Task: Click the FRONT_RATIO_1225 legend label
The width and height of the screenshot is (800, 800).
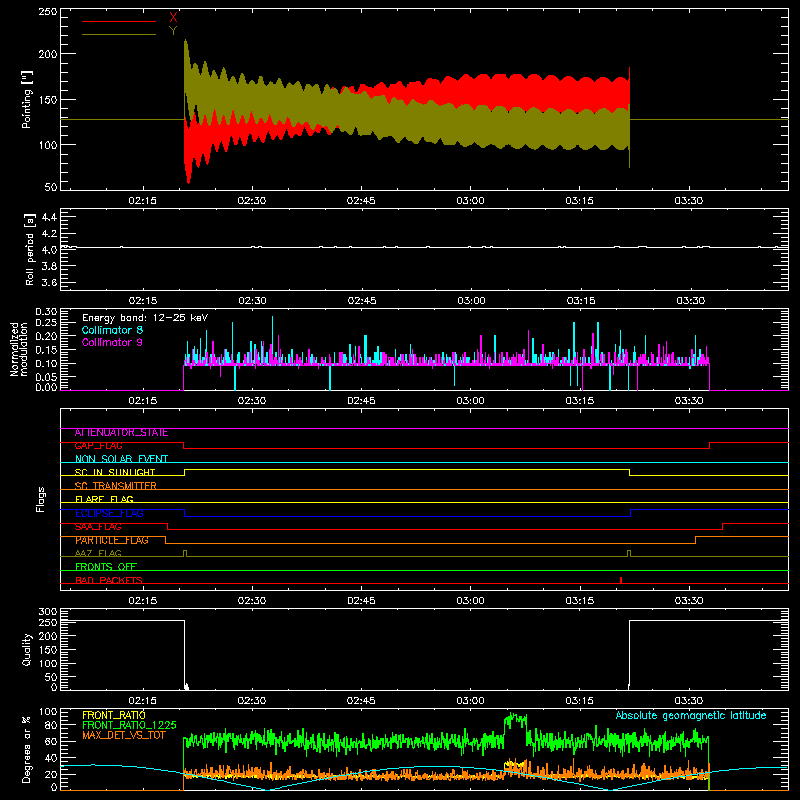Action: coord(129,725)
